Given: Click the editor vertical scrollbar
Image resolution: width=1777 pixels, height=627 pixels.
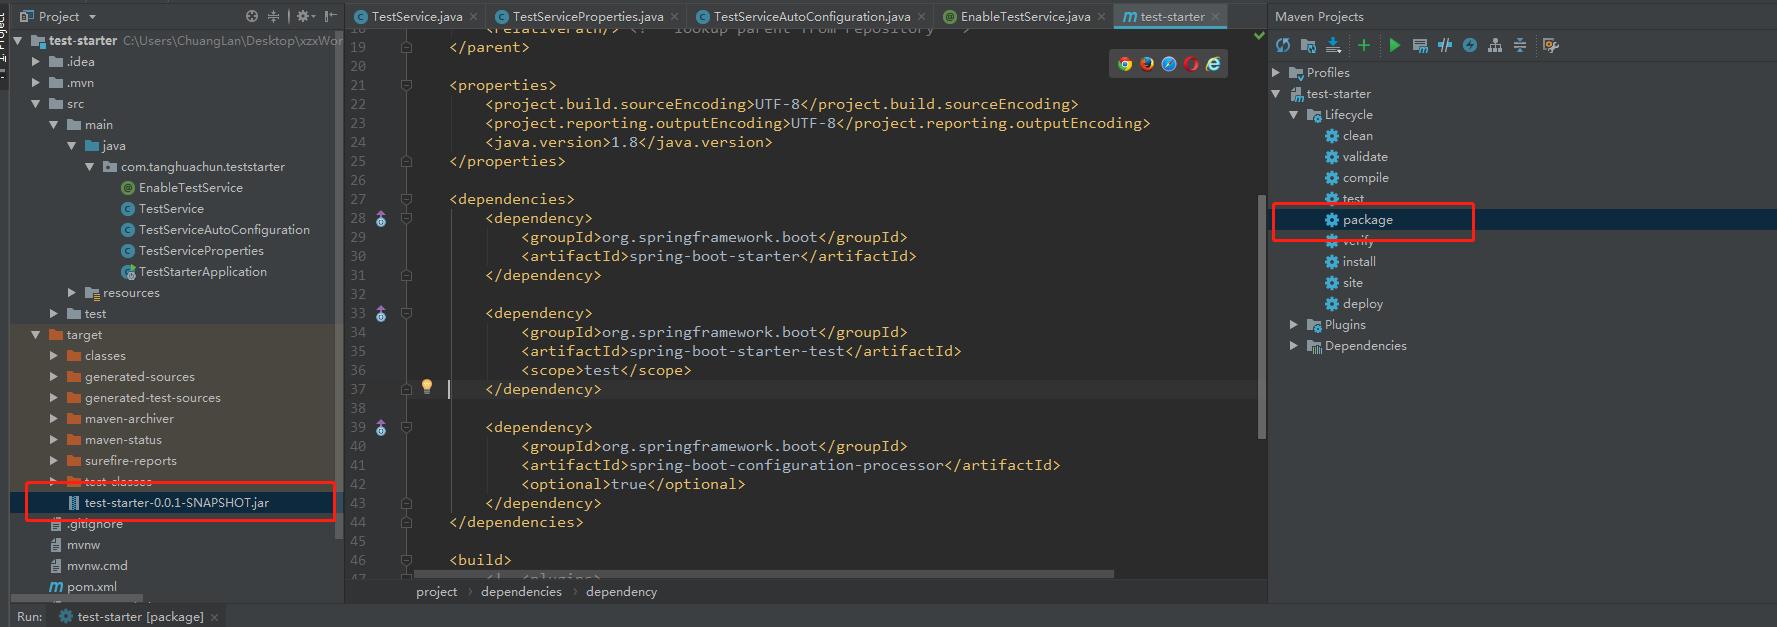Looking at the screenshot, I should tap(1261, 315).
